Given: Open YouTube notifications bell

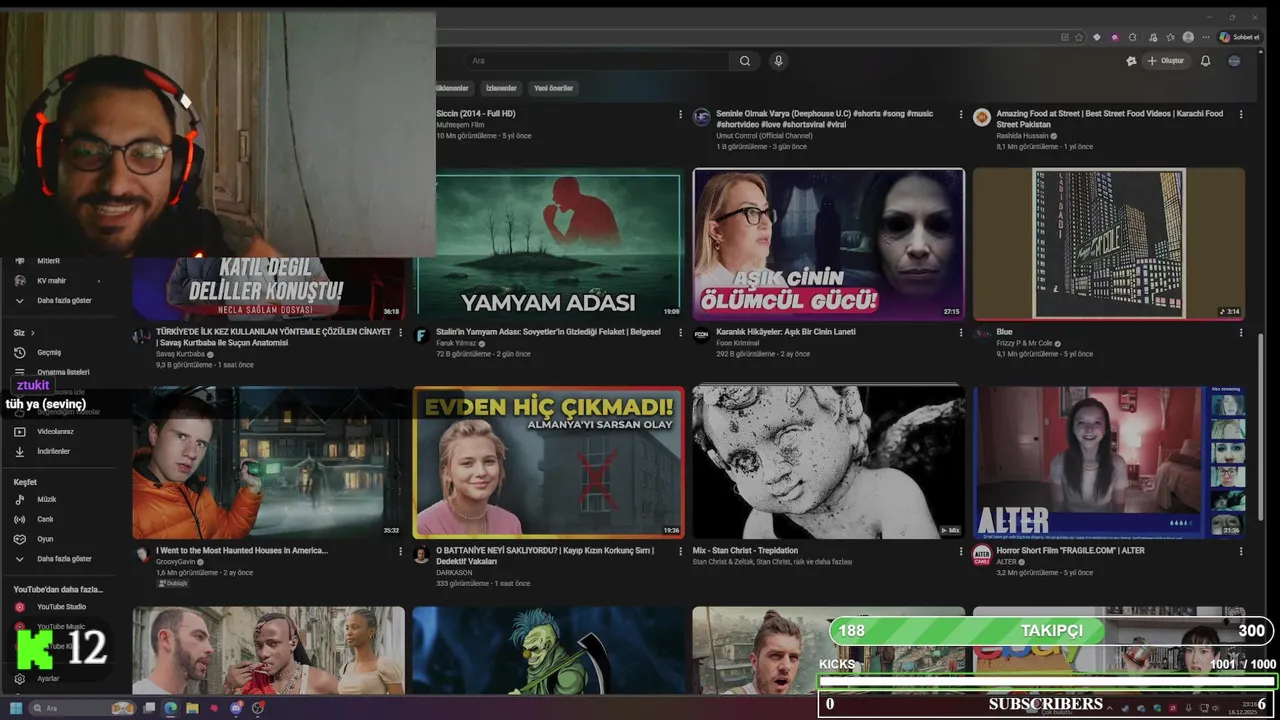Looking at the screenshot, I should [1205, 61].
